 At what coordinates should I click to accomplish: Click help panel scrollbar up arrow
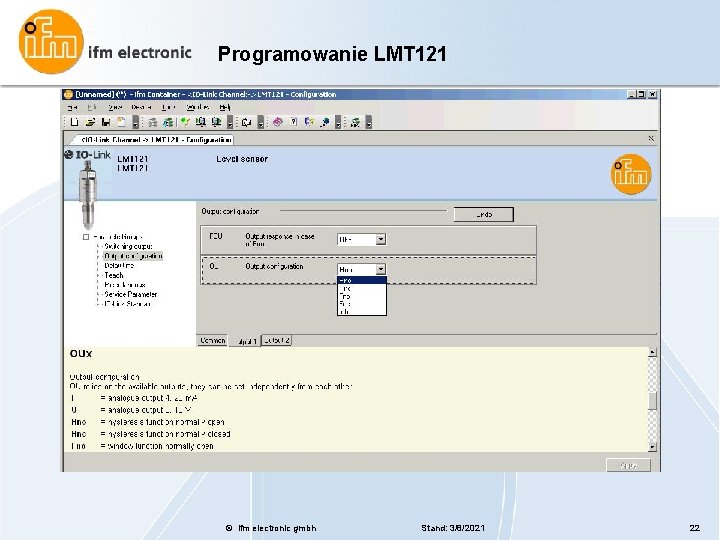pyautogui.click(x=652, y=353)
